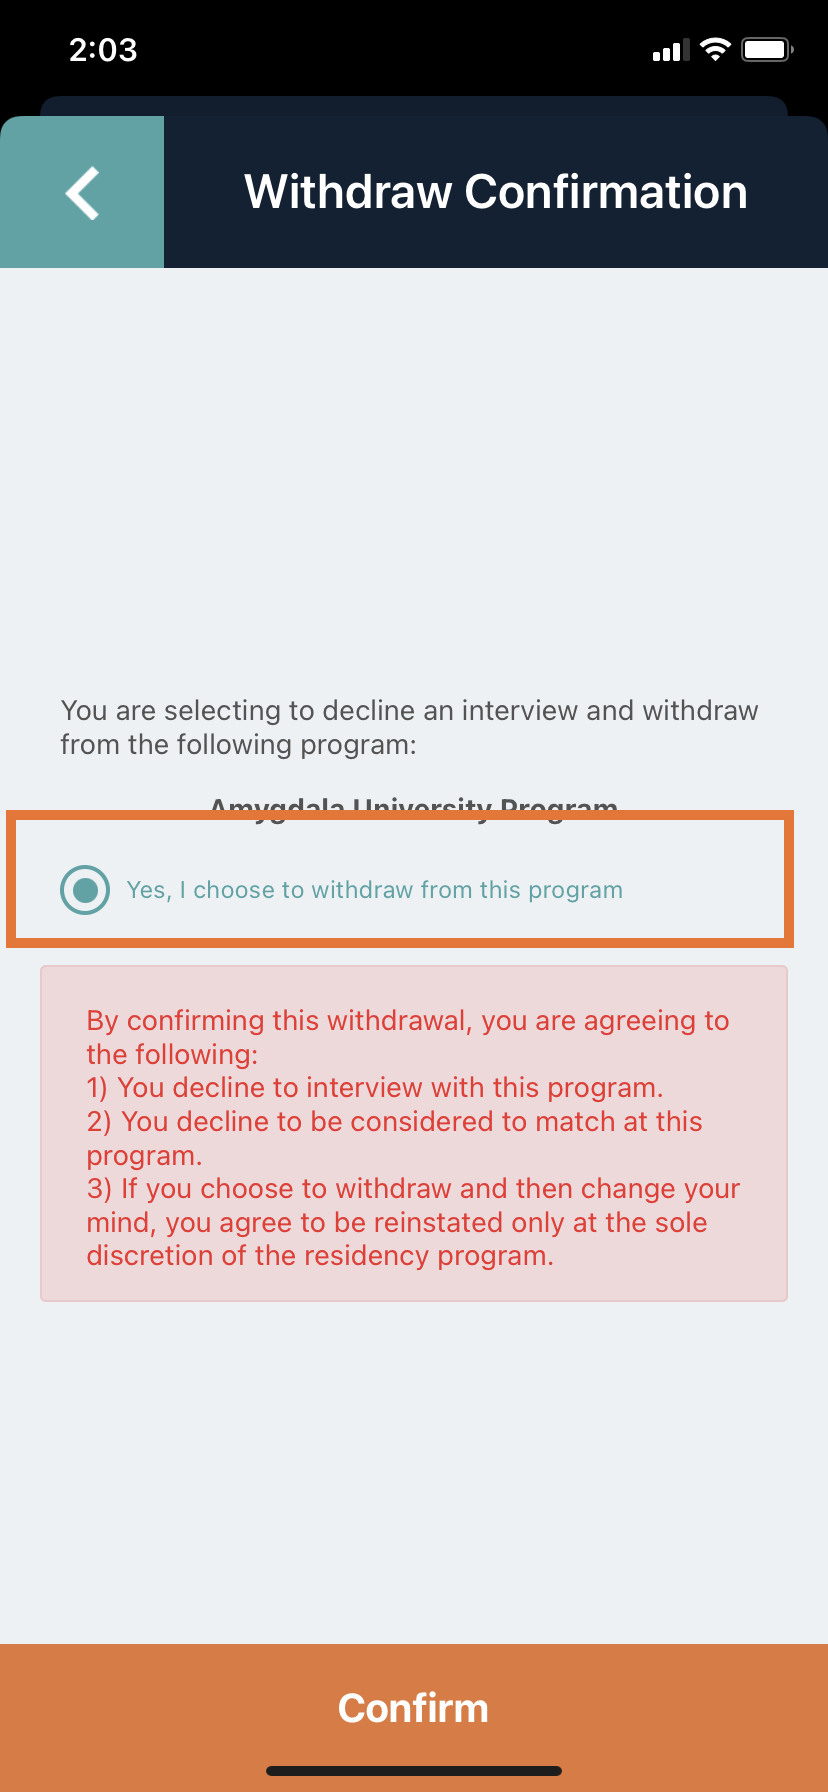Tap the partially hidden Amygdala University Program name

[414, 804]
